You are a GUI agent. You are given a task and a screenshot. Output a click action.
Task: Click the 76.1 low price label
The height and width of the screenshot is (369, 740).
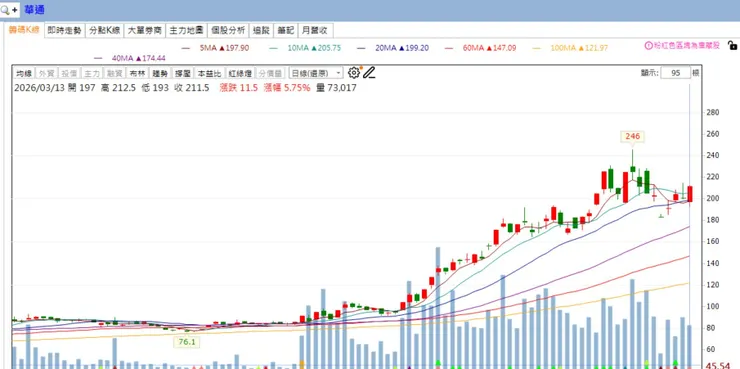coord(186,342)
